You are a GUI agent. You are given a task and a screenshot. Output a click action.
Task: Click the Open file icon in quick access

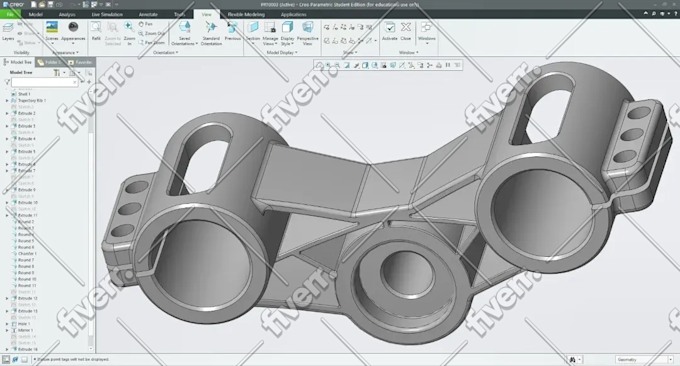(42, 4)
